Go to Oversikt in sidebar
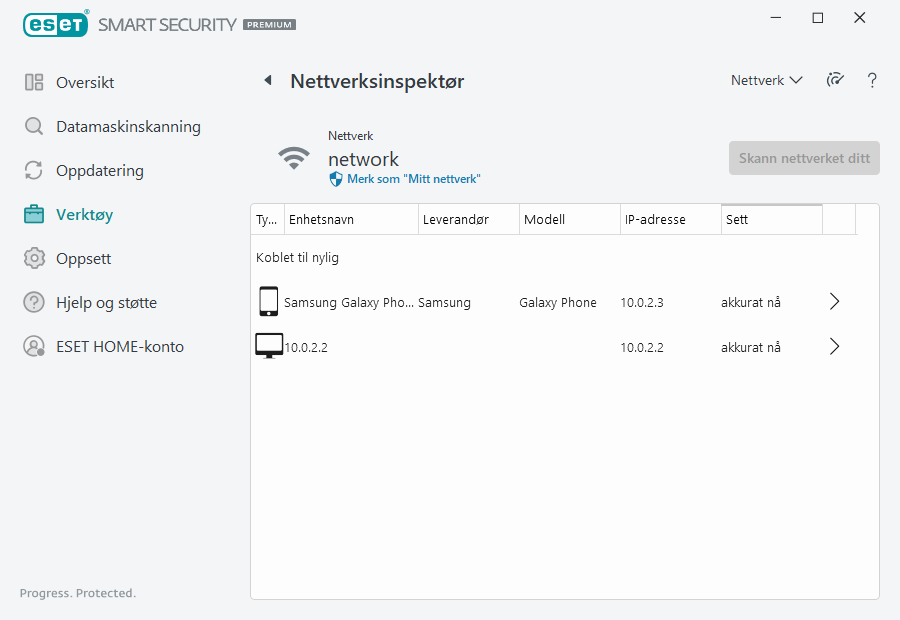 85,83
